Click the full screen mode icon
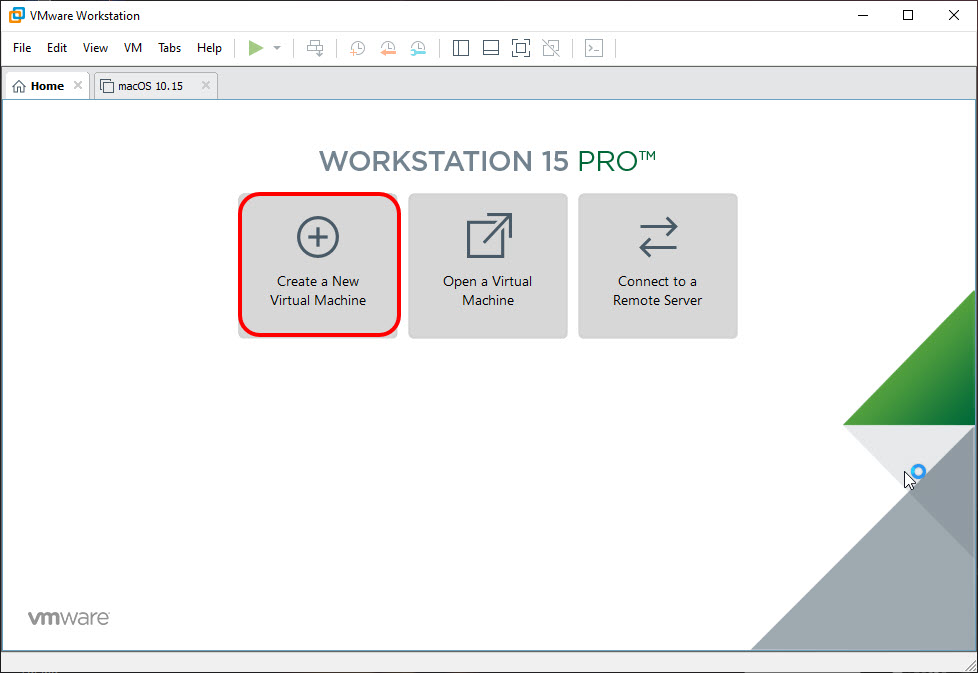This screenshot has width=978, height=673. pyautogui.click(x=521, y=48)
